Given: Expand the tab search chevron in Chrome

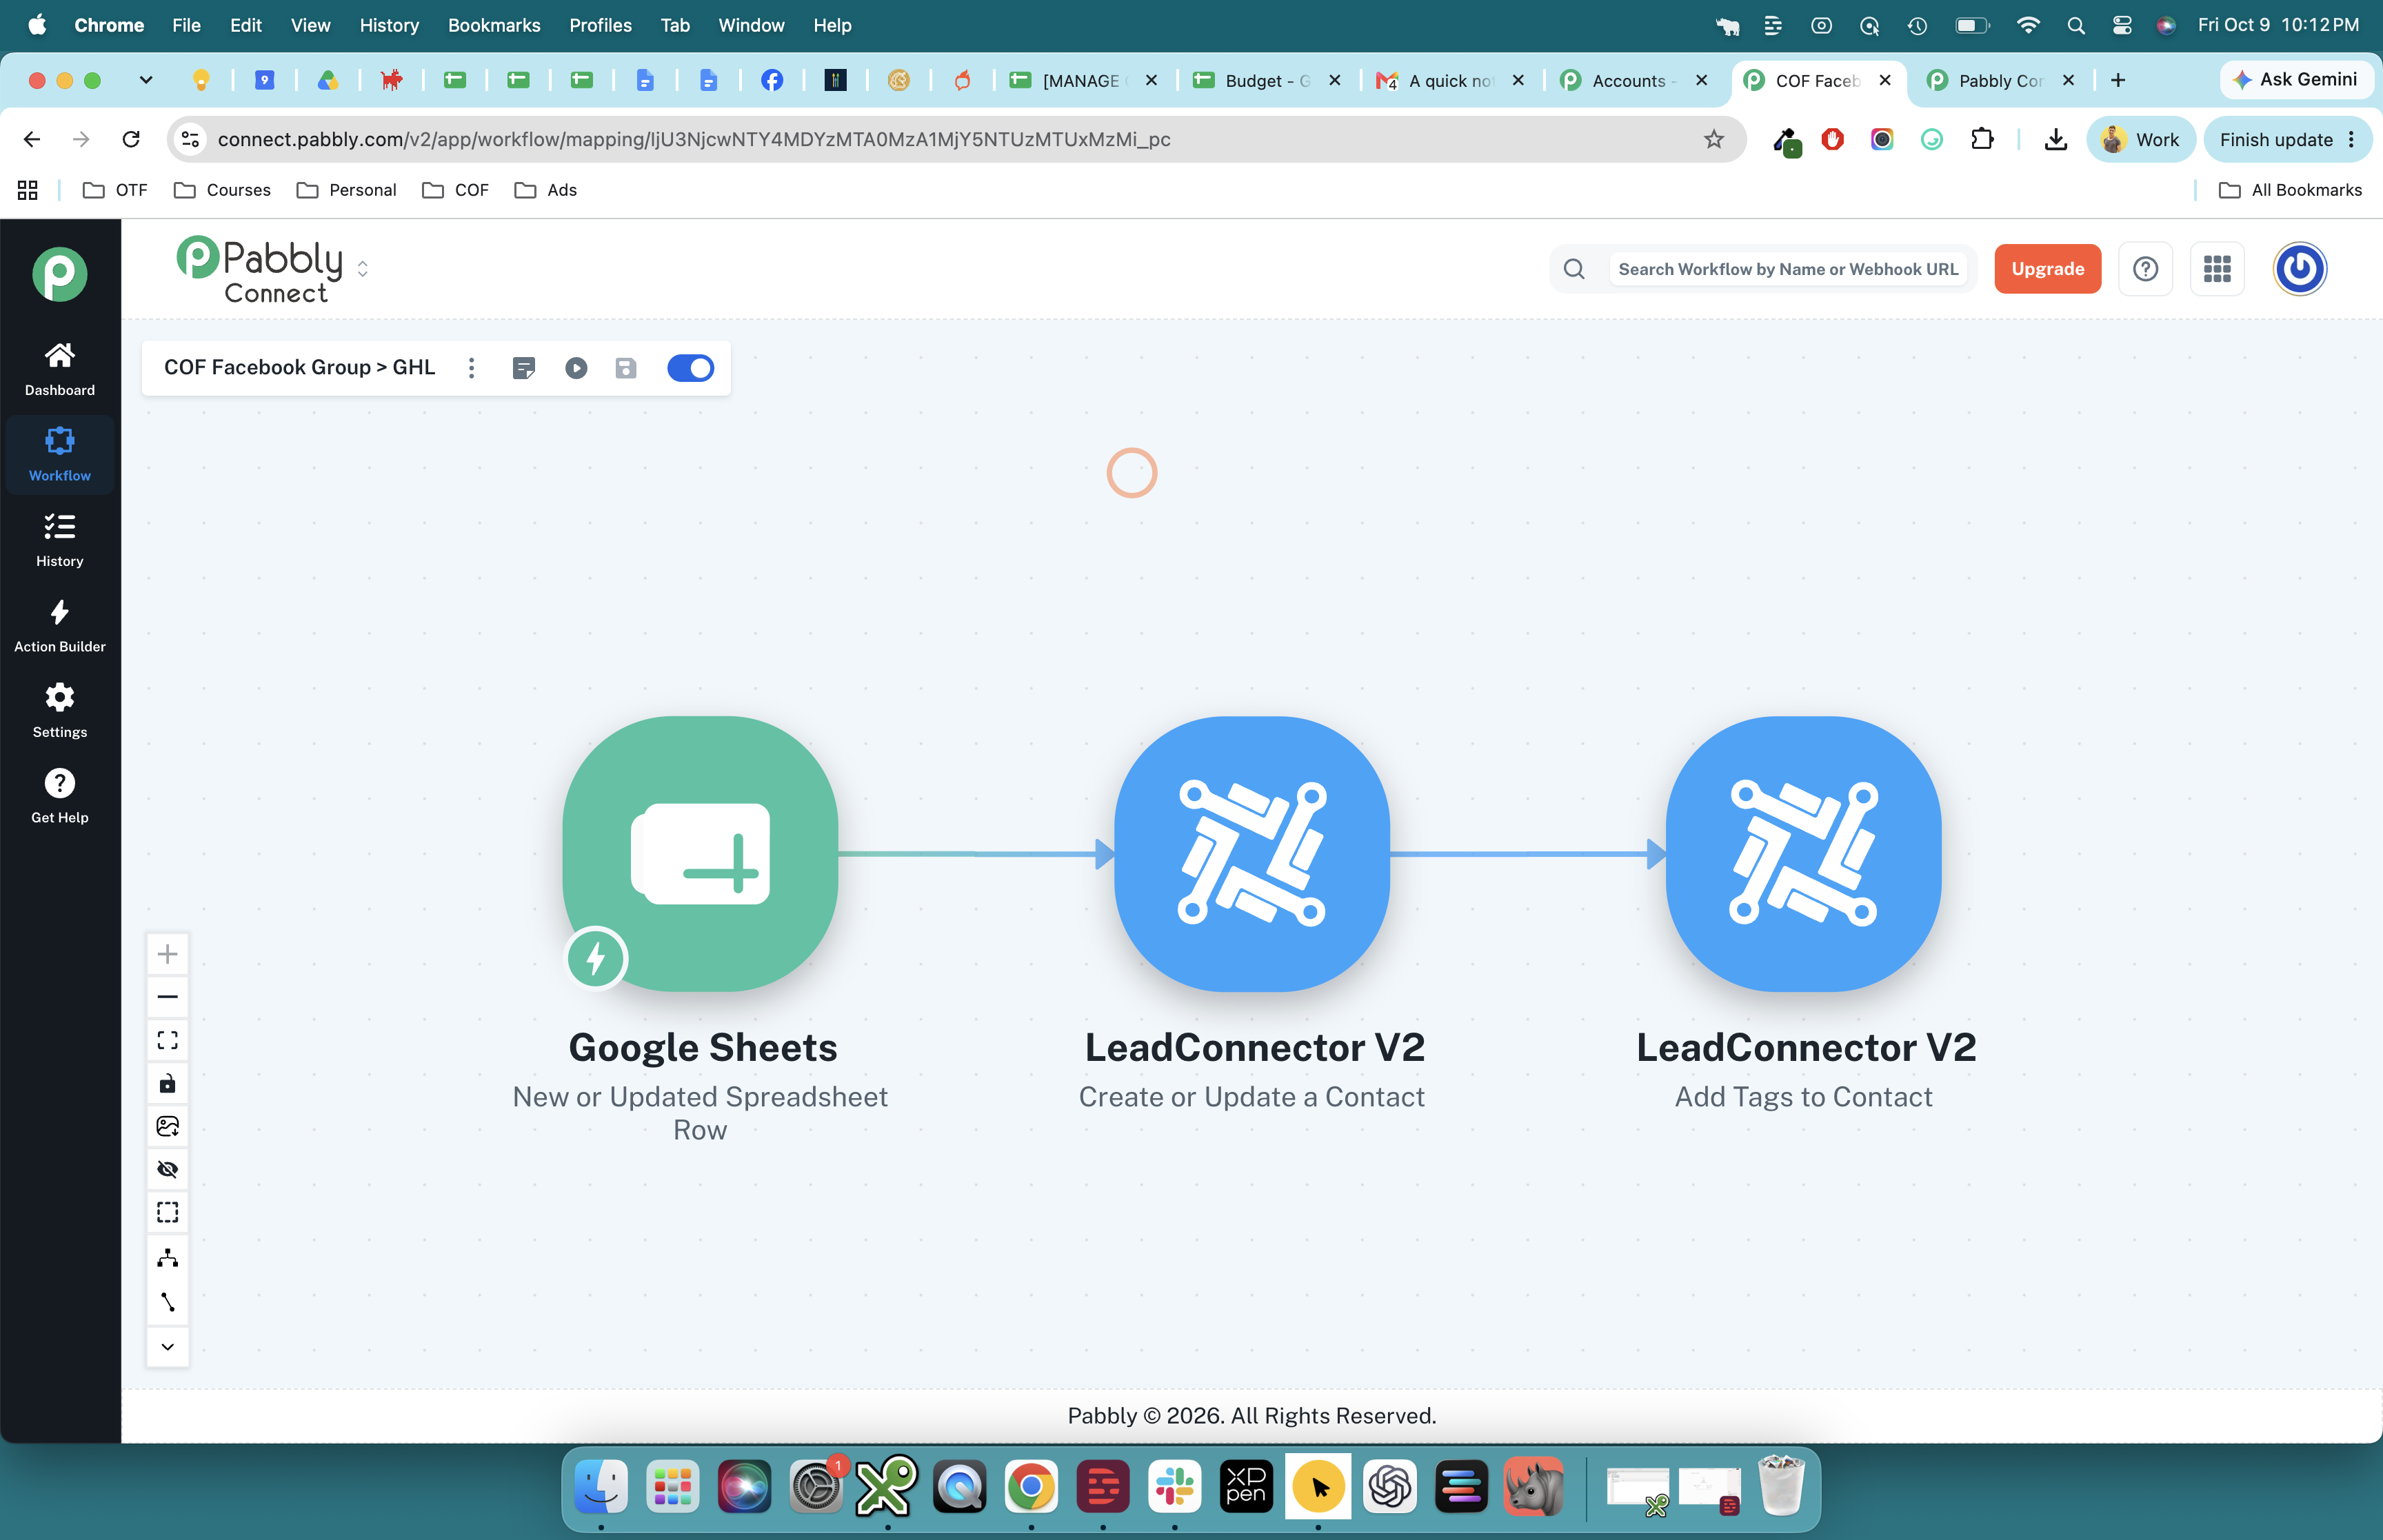Looking at the screenshot, I should click(146, 80).
